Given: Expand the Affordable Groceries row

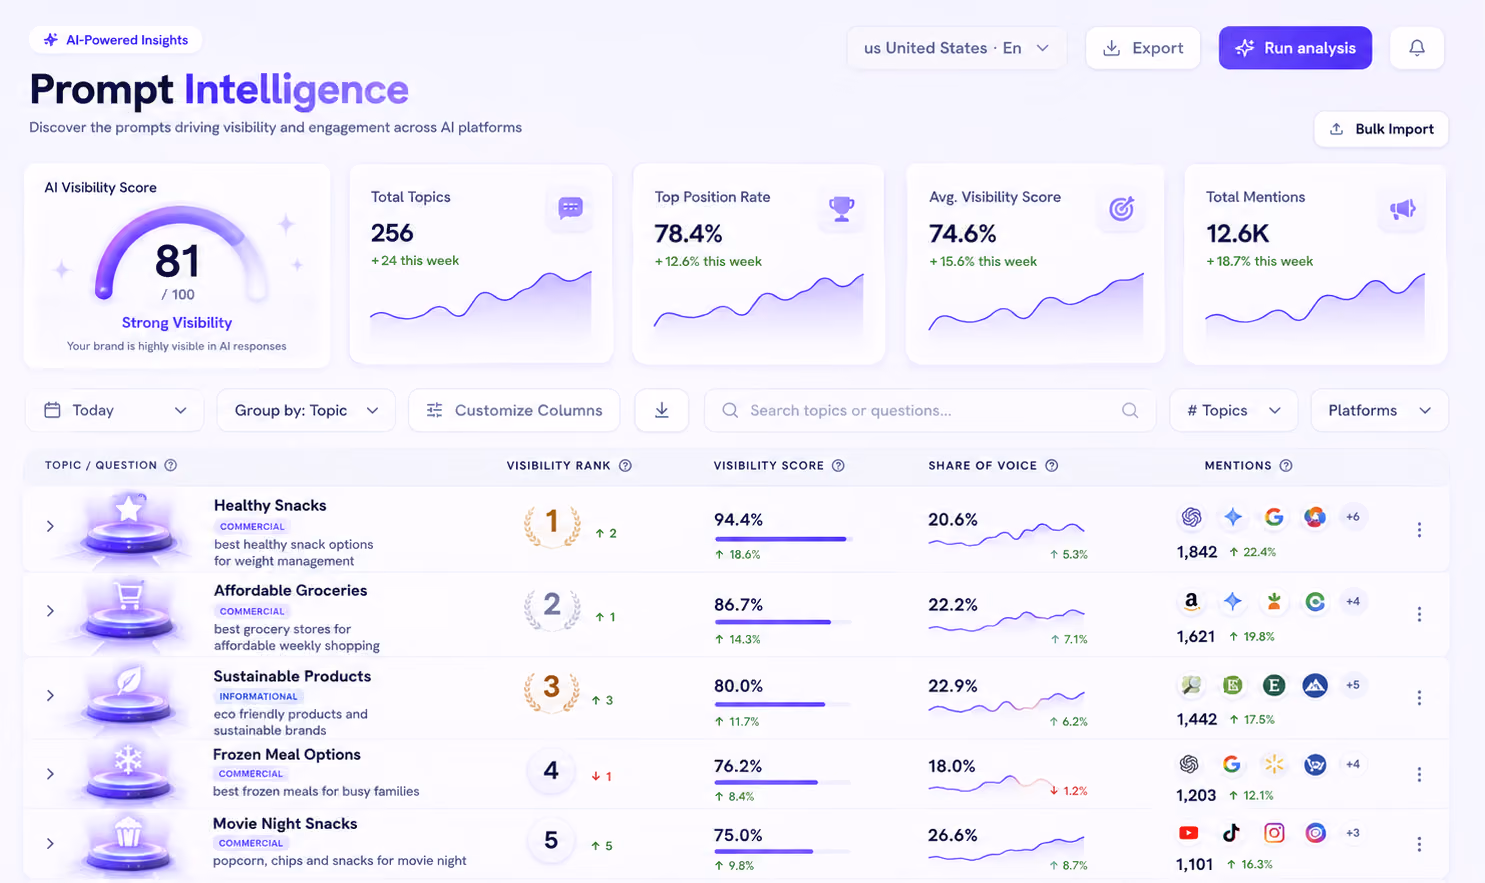Looking at the screenshot, I should [x=50, y=611].
